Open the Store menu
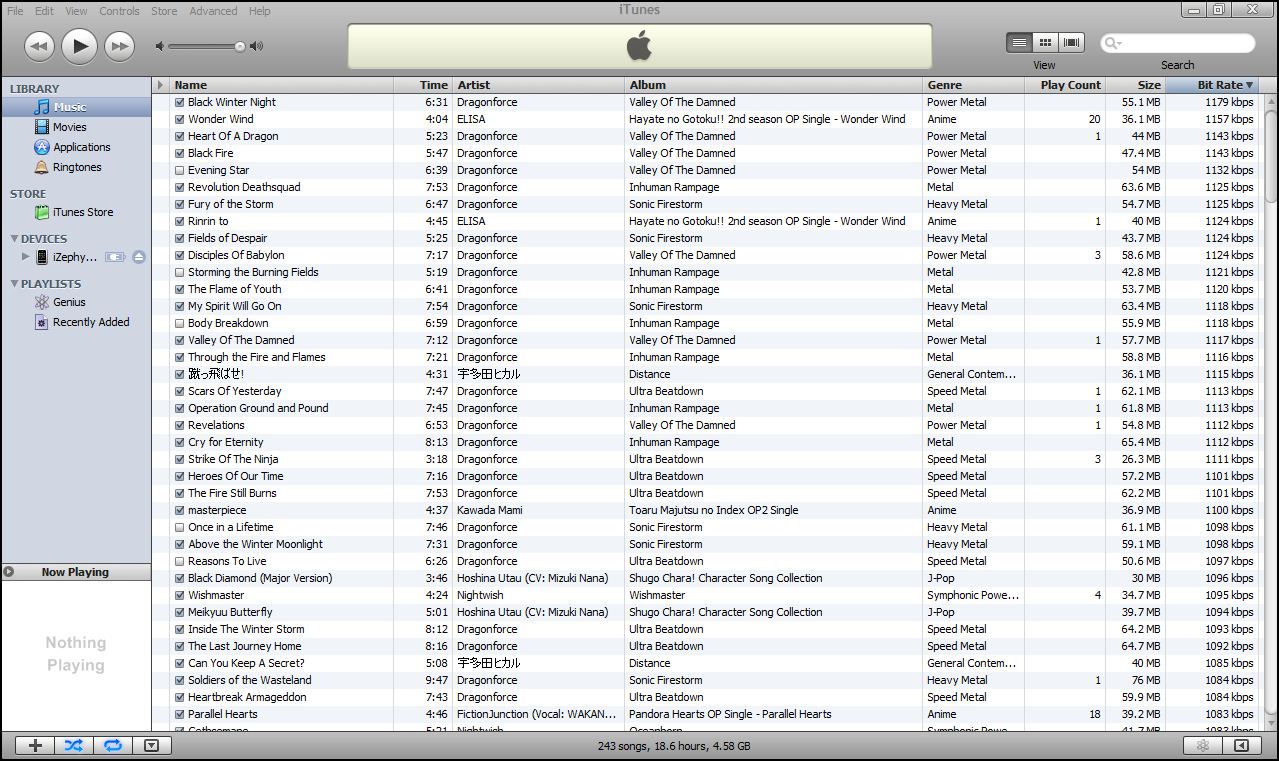Image resolution: width=1279 pixels, height=761 pixels. pyautogui.click(x=164, y=11)
